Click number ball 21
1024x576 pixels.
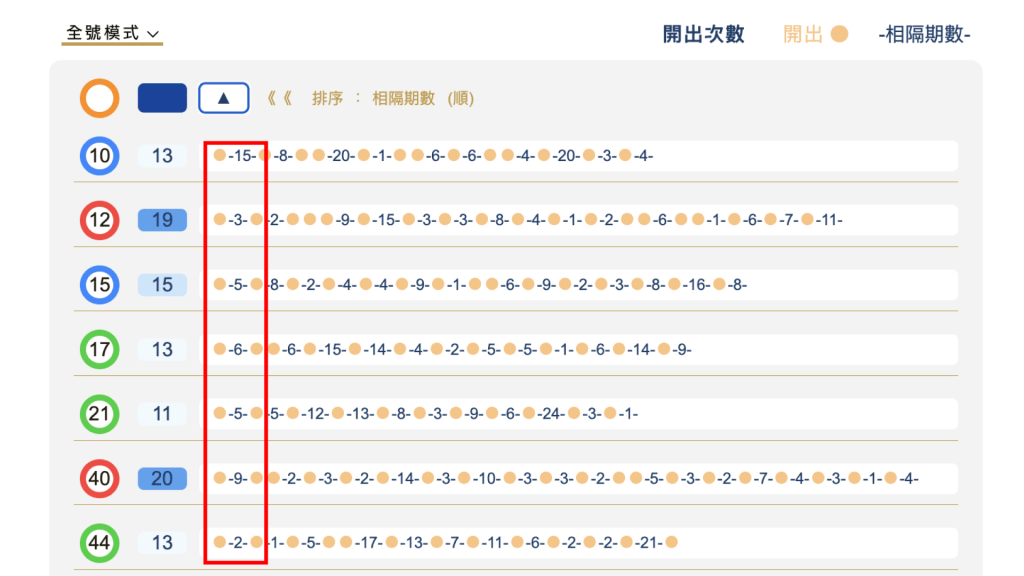(x=99, y=414)
